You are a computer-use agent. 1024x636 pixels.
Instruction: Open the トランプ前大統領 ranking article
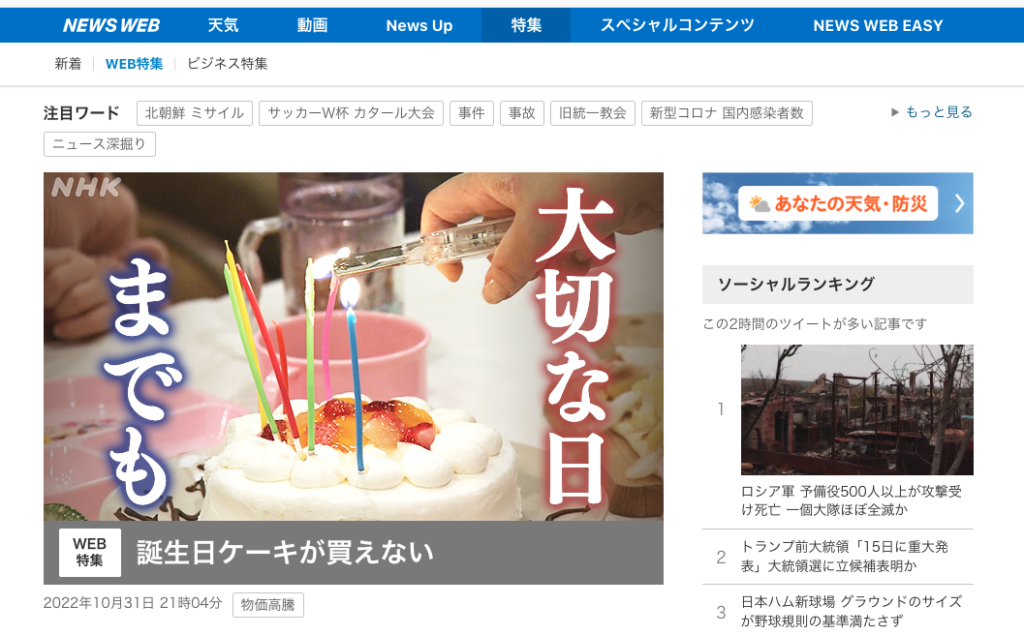(844, 556)
